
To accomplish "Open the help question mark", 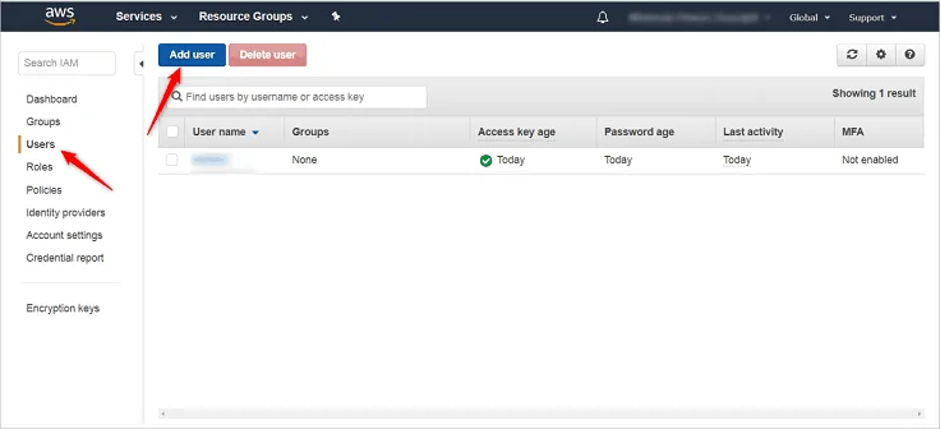I will 910,55.
